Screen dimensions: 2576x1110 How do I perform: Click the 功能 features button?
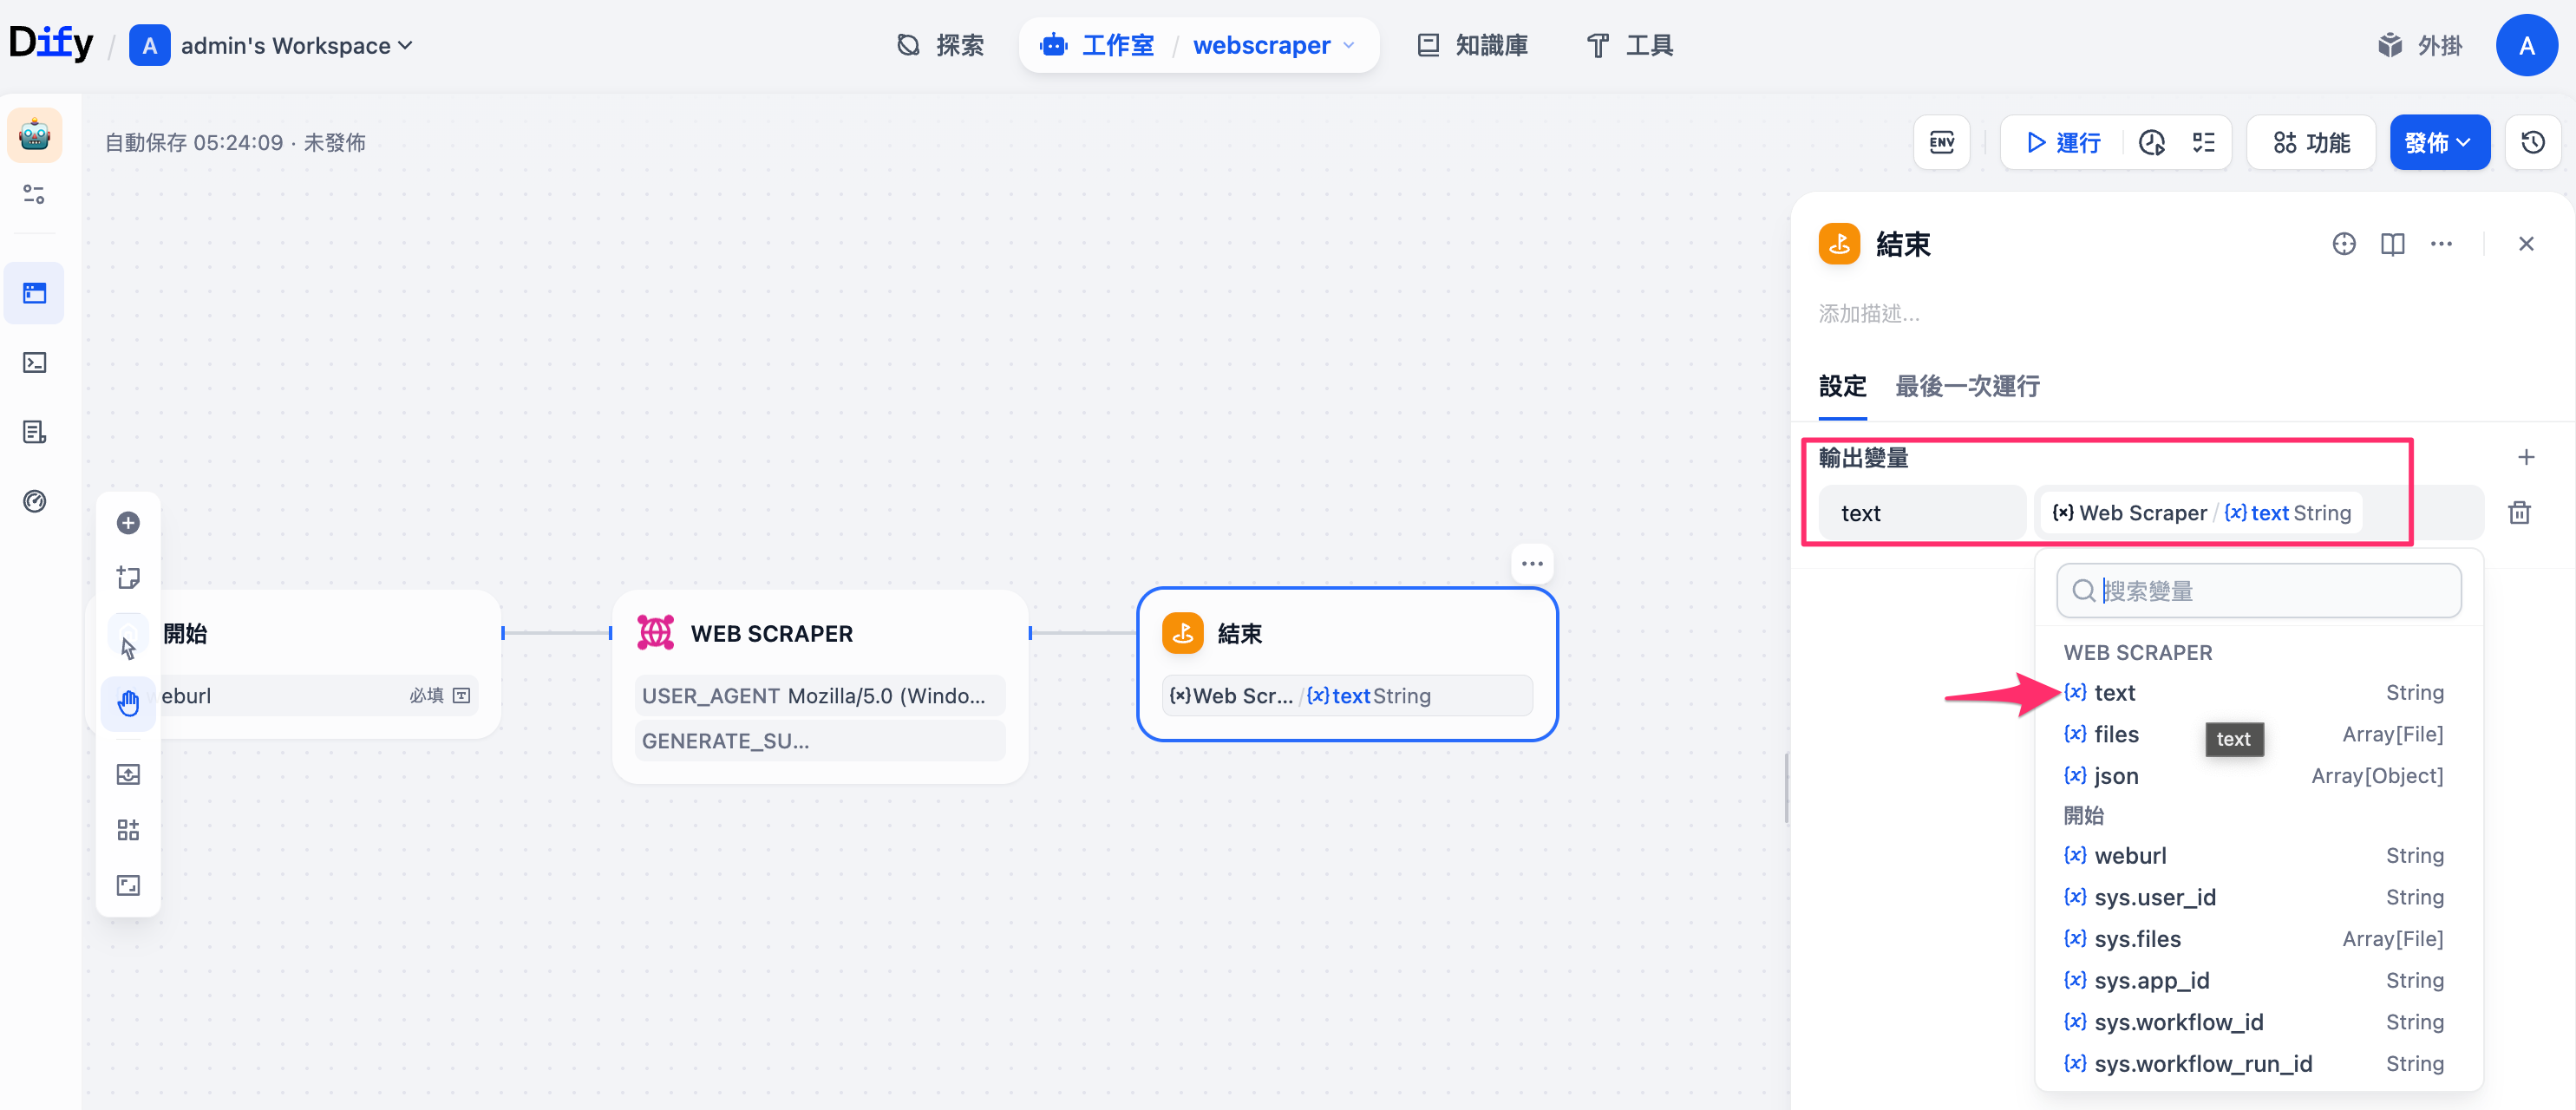(2310, 142)
